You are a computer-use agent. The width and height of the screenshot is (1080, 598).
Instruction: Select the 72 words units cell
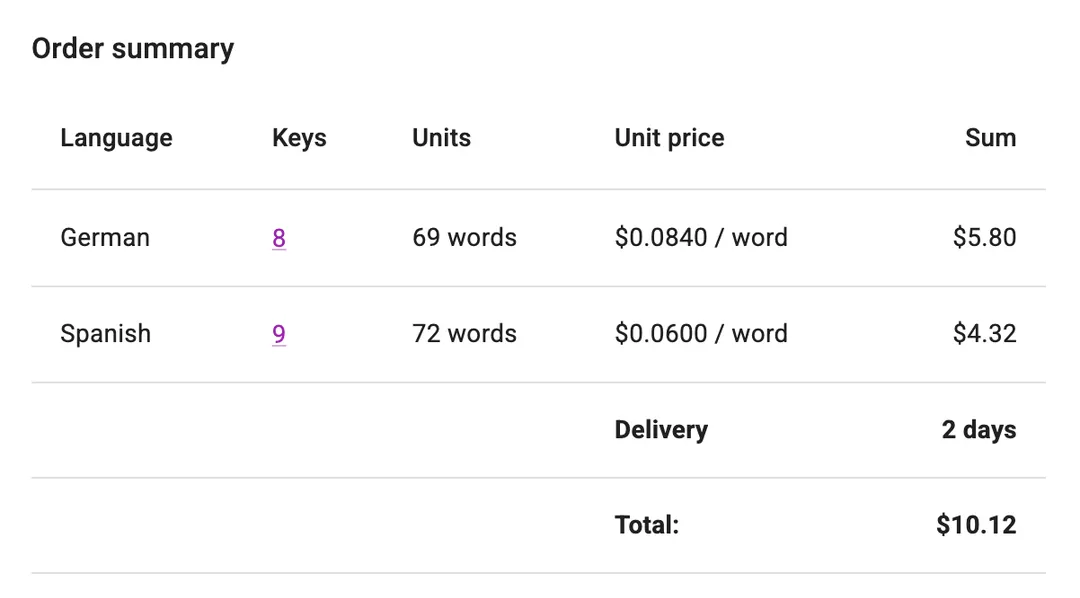(x=464, y=334)
